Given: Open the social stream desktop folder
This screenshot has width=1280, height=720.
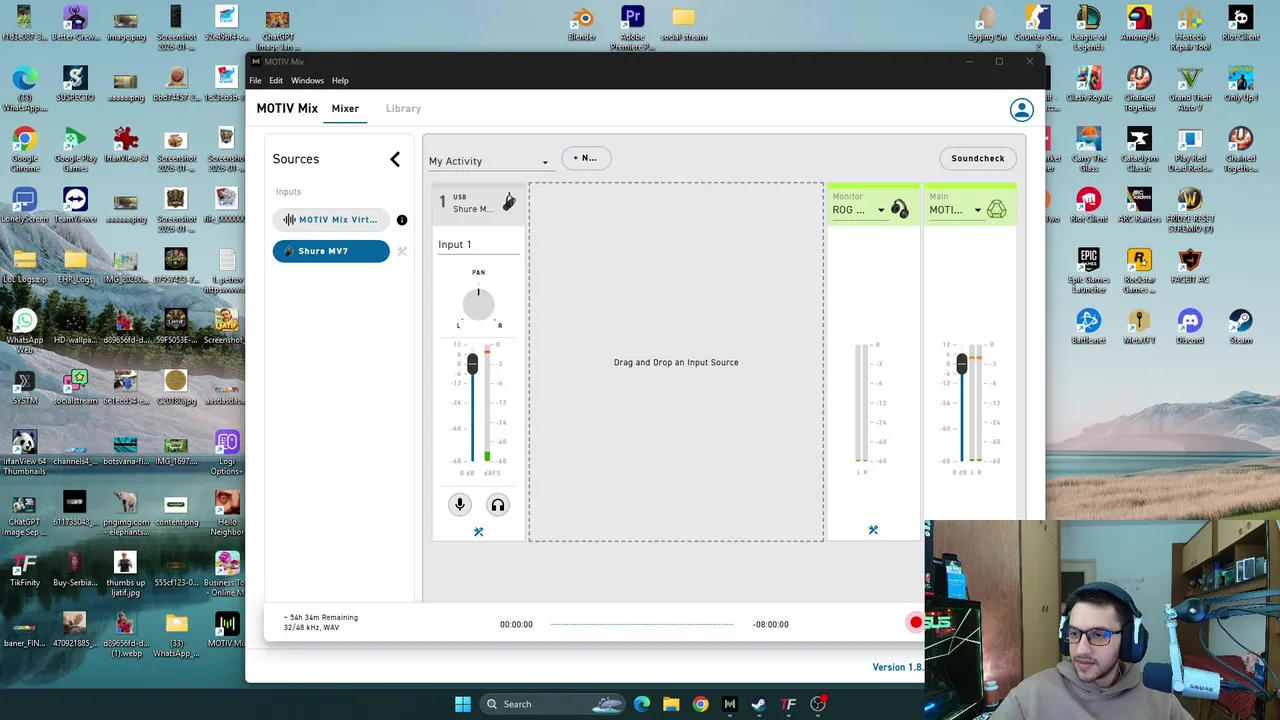Looking at the screenshot, I should [683, 24].
